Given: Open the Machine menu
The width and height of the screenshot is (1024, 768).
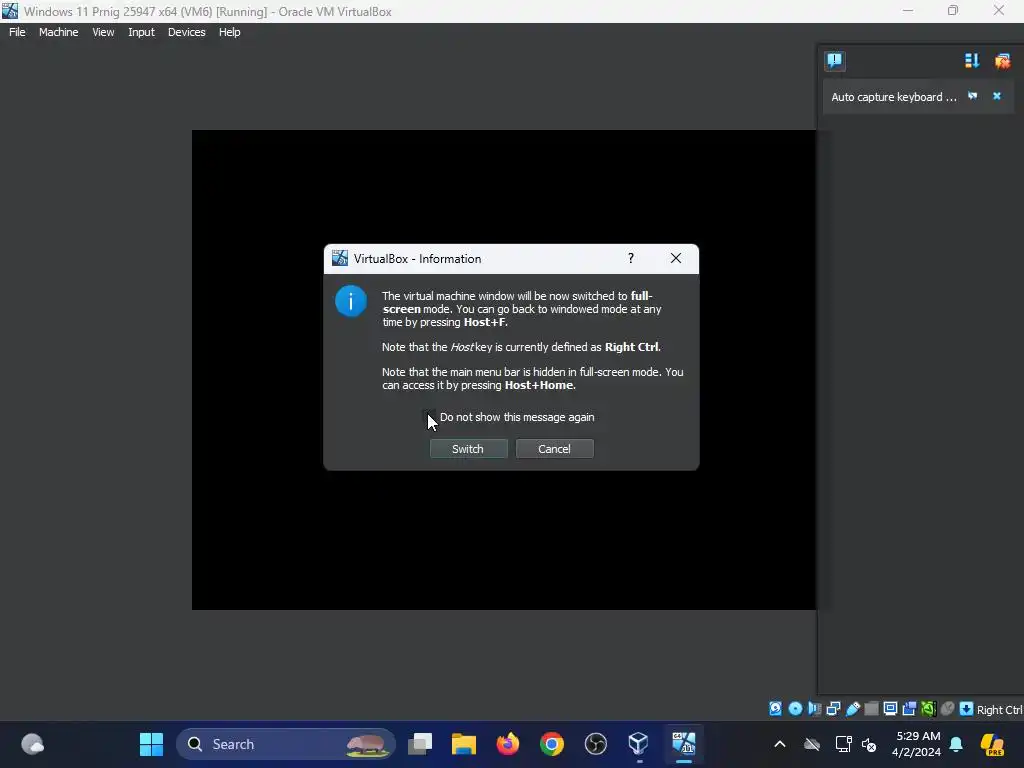Looking at the screenshot, I should point(59,32).
